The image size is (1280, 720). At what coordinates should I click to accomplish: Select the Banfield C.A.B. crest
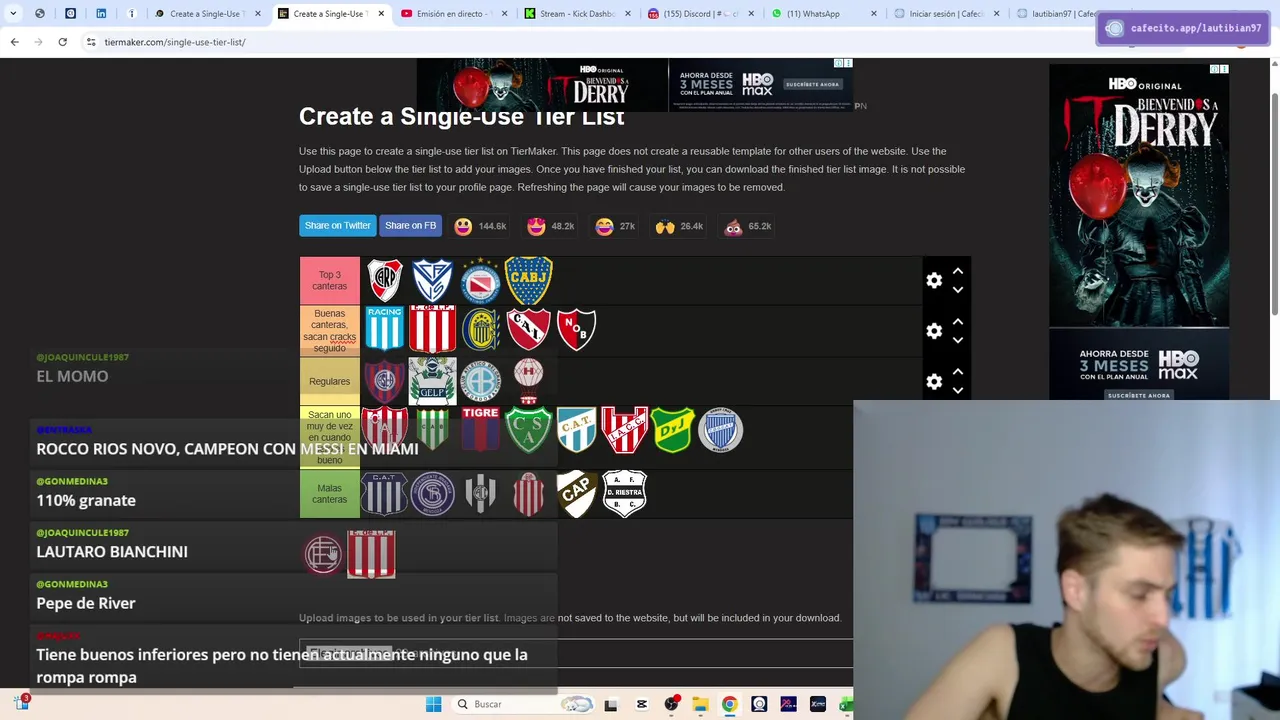coord(432,430)
